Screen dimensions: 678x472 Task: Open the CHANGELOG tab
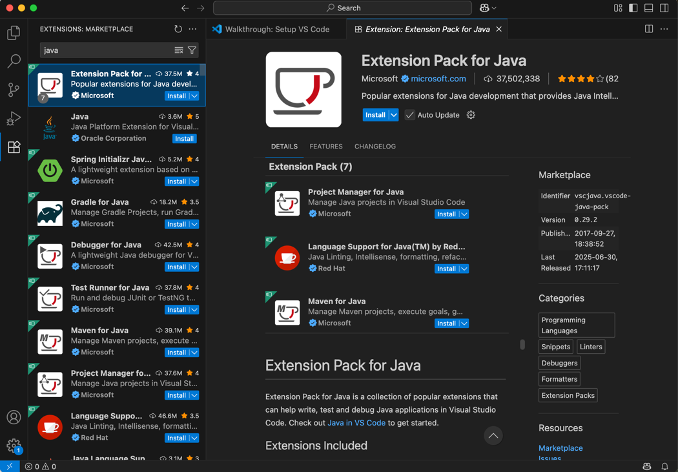(375, 147)
